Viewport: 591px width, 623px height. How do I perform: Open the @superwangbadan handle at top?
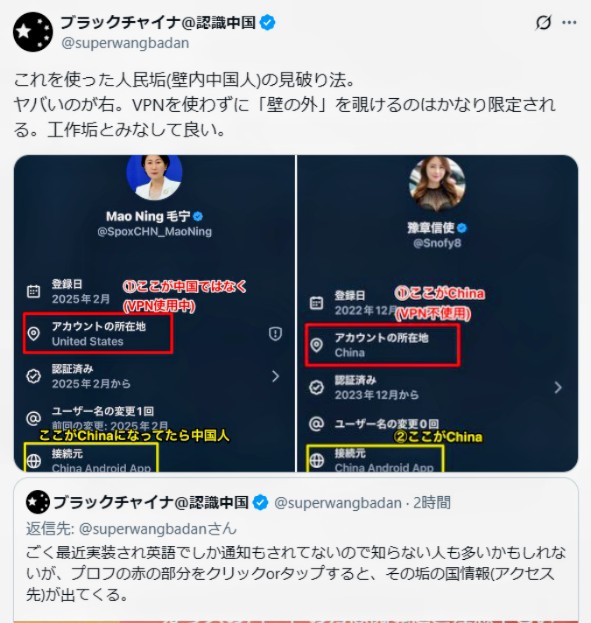(125, 43)
